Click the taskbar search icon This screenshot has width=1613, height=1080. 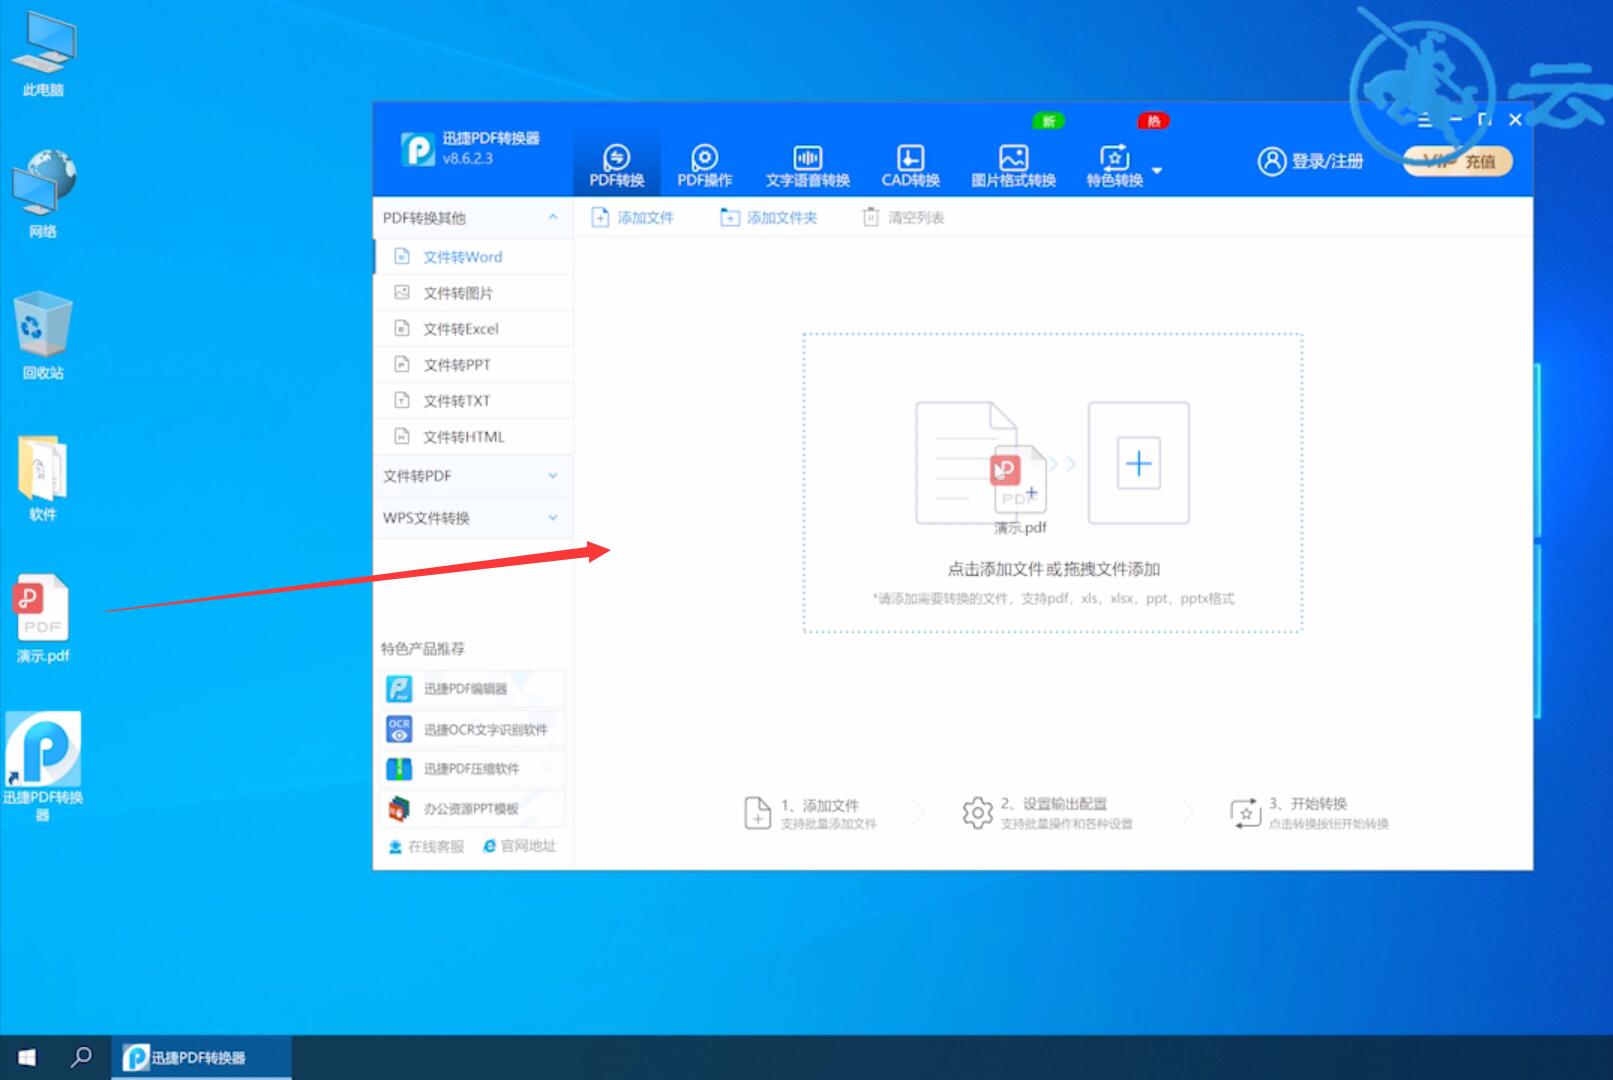click(82, 1057)
